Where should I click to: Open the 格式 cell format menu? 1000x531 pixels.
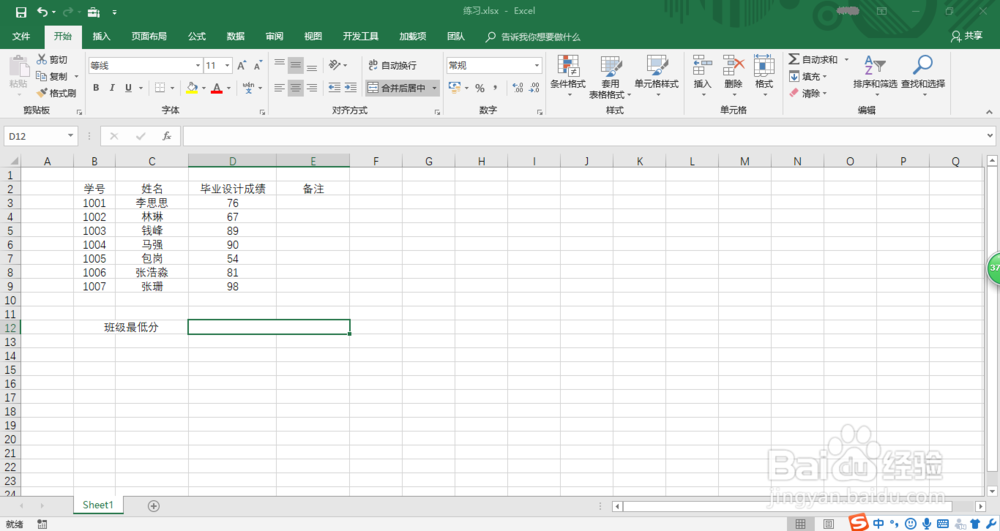tap(764, 75)
